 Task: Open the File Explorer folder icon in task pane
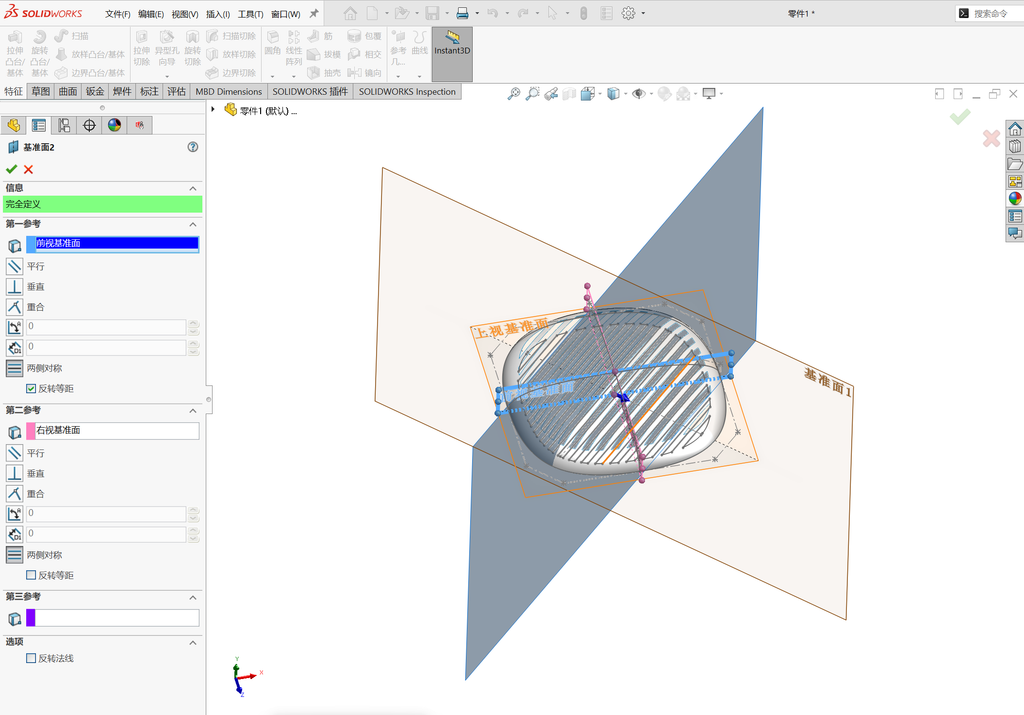coord(1014,163)
